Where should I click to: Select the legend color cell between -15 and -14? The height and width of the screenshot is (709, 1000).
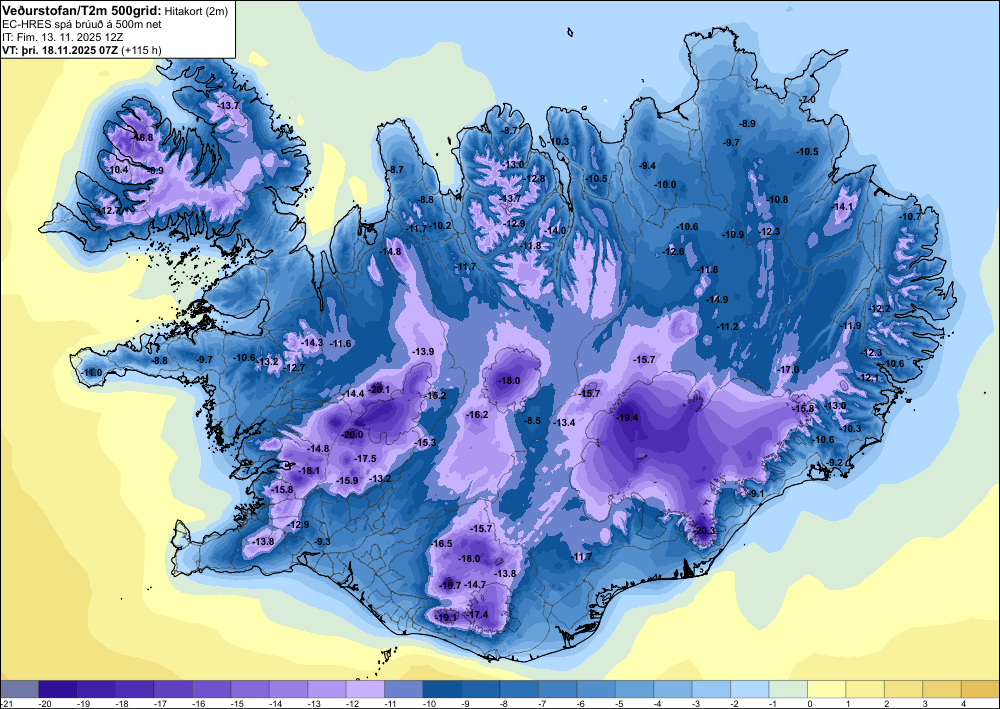[x=250, y=689]
